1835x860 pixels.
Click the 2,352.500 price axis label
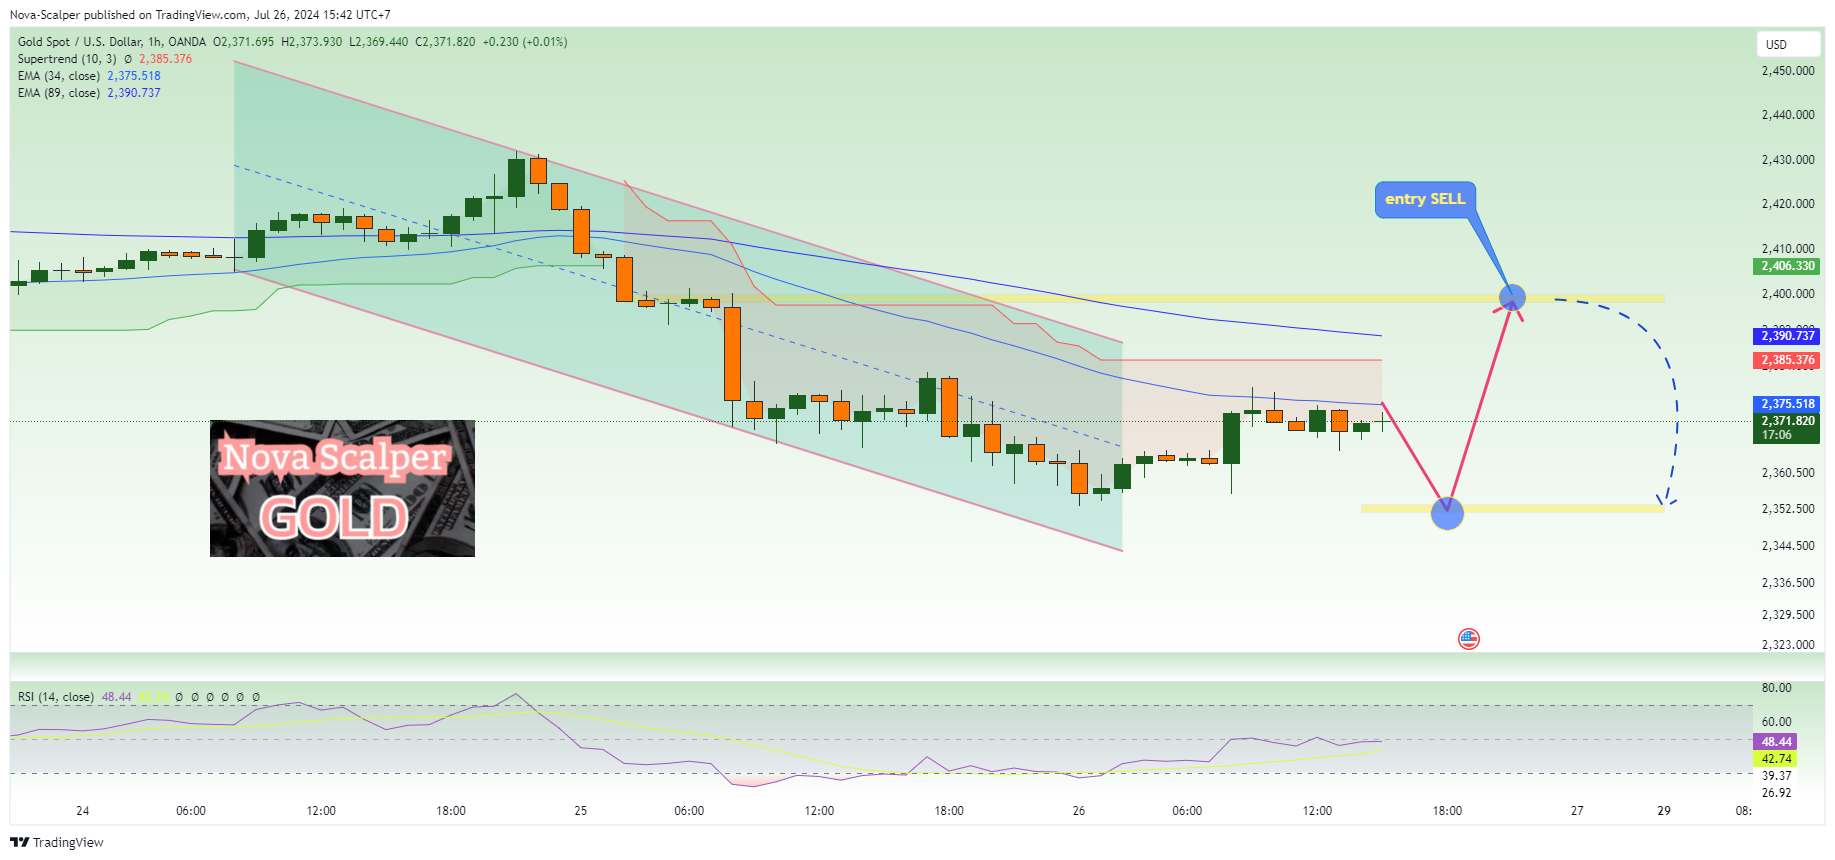(x=1787, y=509)
